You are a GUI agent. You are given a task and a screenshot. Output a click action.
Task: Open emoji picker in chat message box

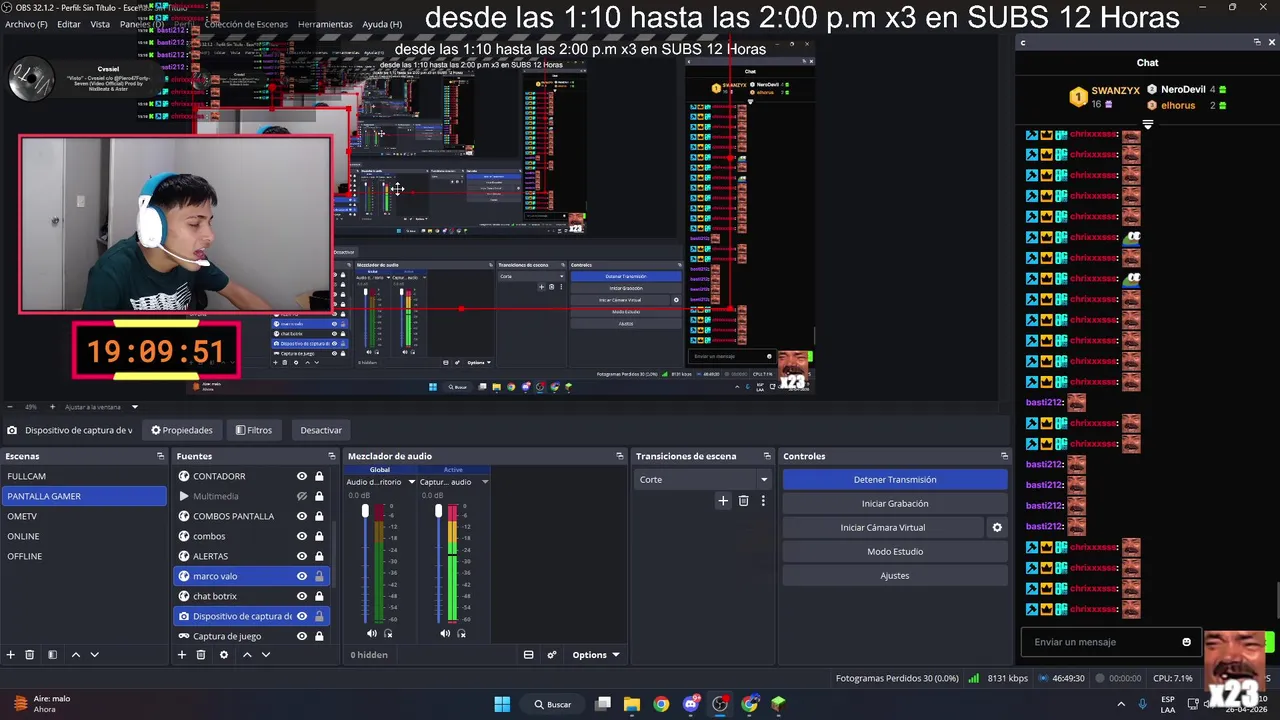click(1187, 642)
